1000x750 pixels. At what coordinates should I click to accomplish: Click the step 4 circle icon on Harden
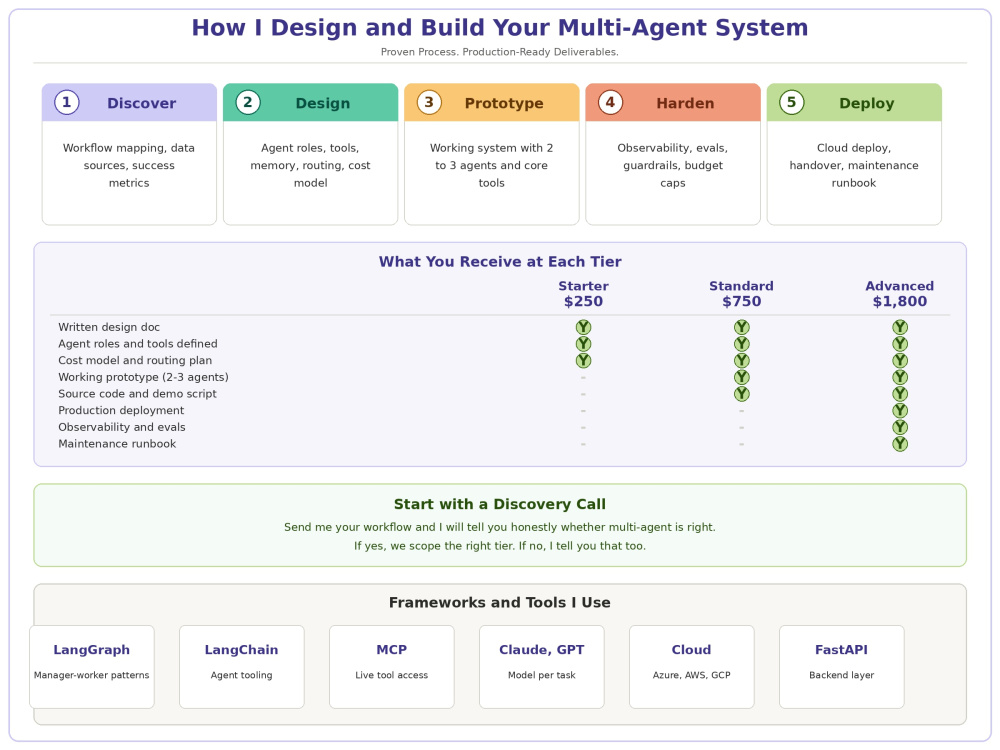610,102
